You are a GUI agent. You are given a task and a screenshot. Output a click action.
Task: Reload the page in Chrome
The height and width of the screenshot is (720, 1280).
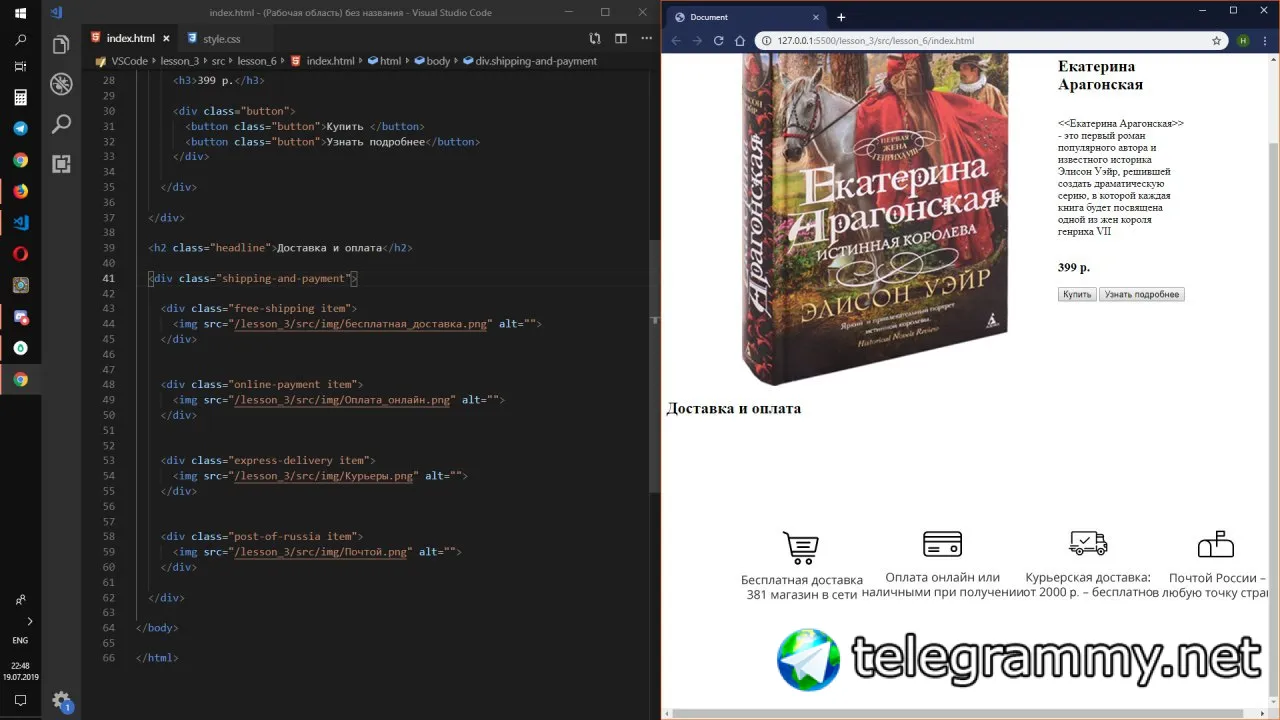[718, 41]
